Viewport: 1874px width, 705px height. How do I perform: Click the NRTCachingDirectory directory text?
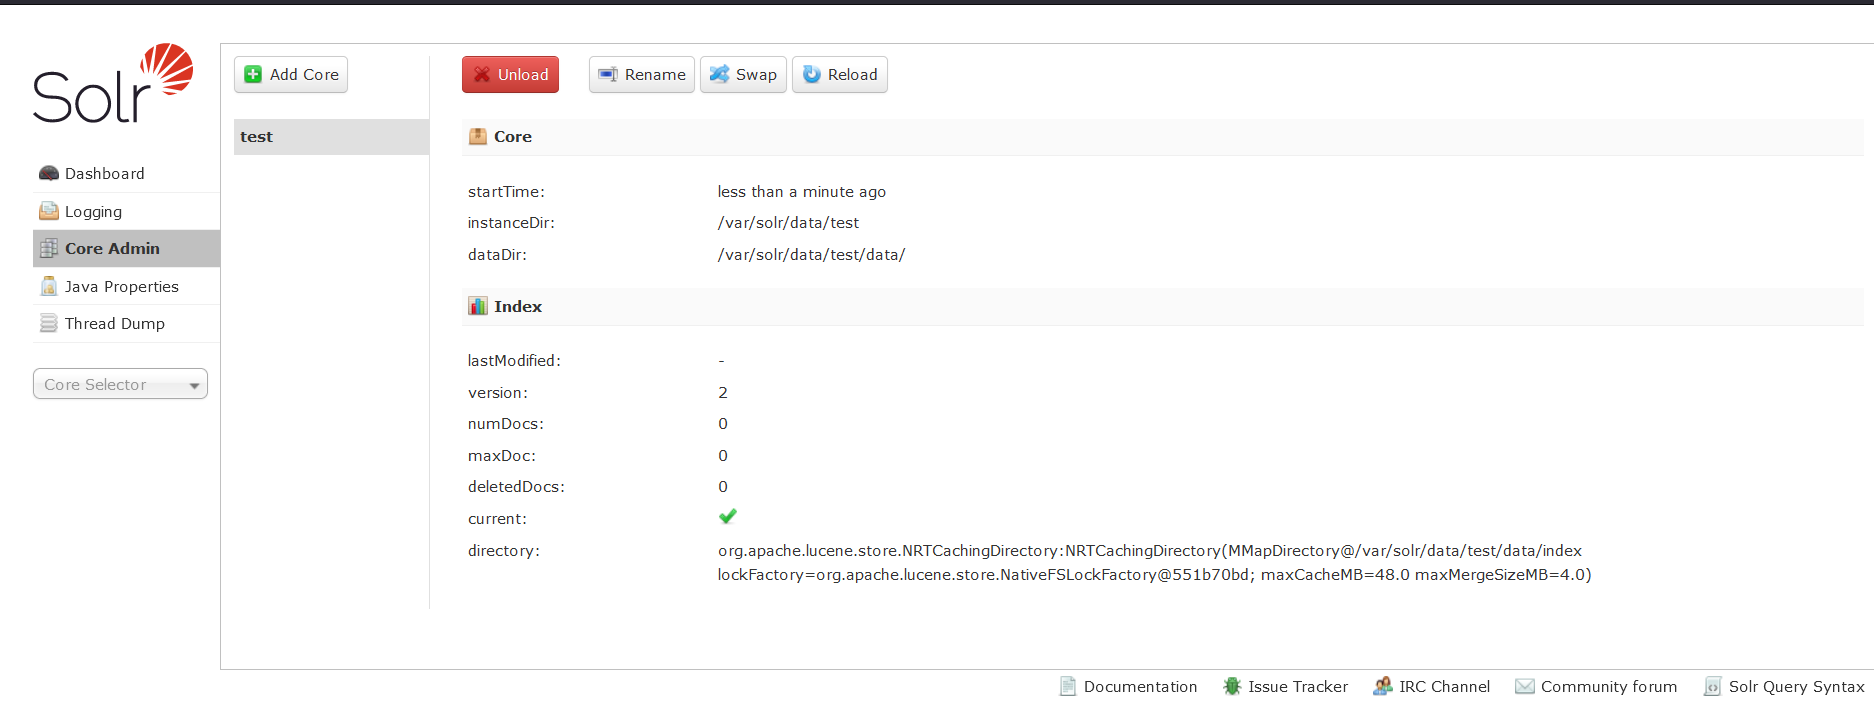(x=1154, y=563)
